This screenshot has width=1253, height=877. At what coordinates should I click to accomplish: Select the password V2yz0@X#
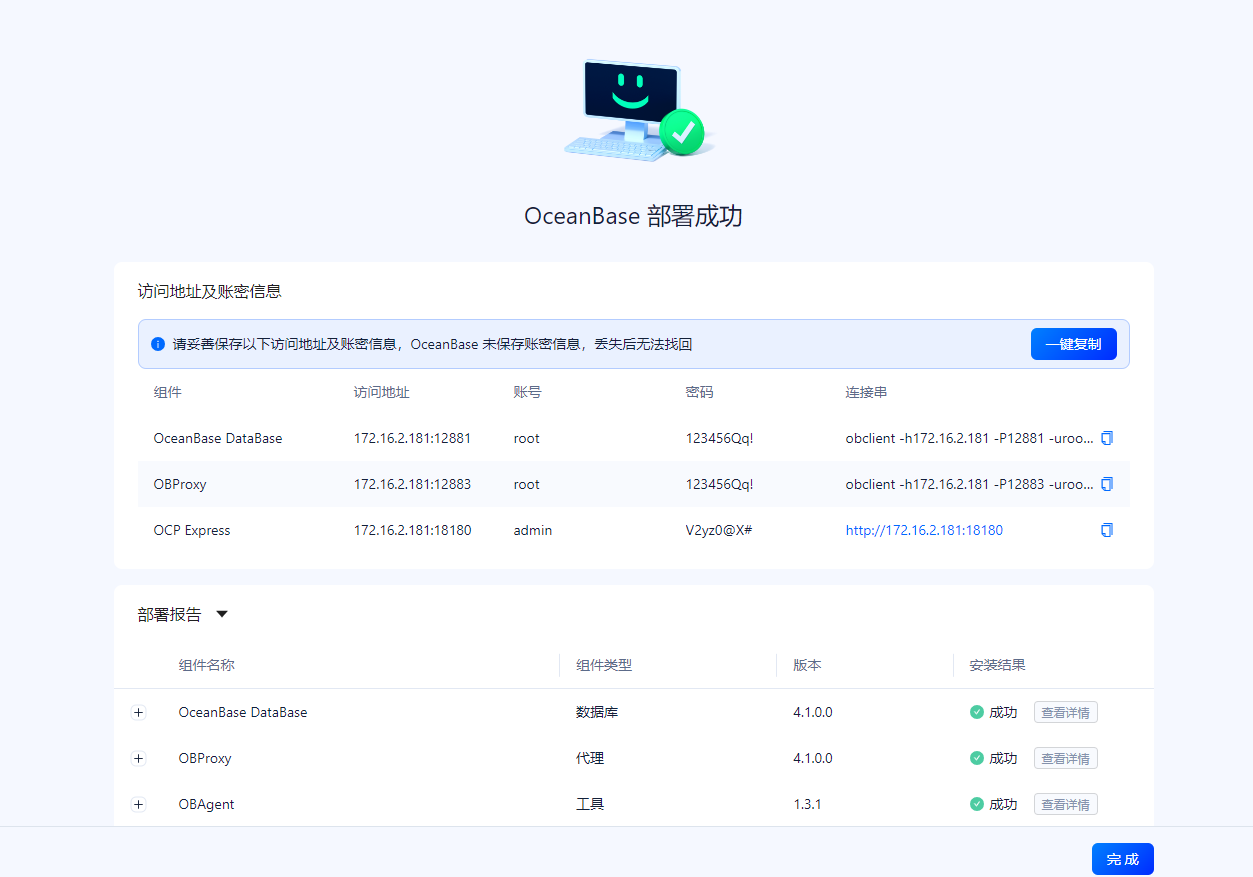click(x=719, y=530)
